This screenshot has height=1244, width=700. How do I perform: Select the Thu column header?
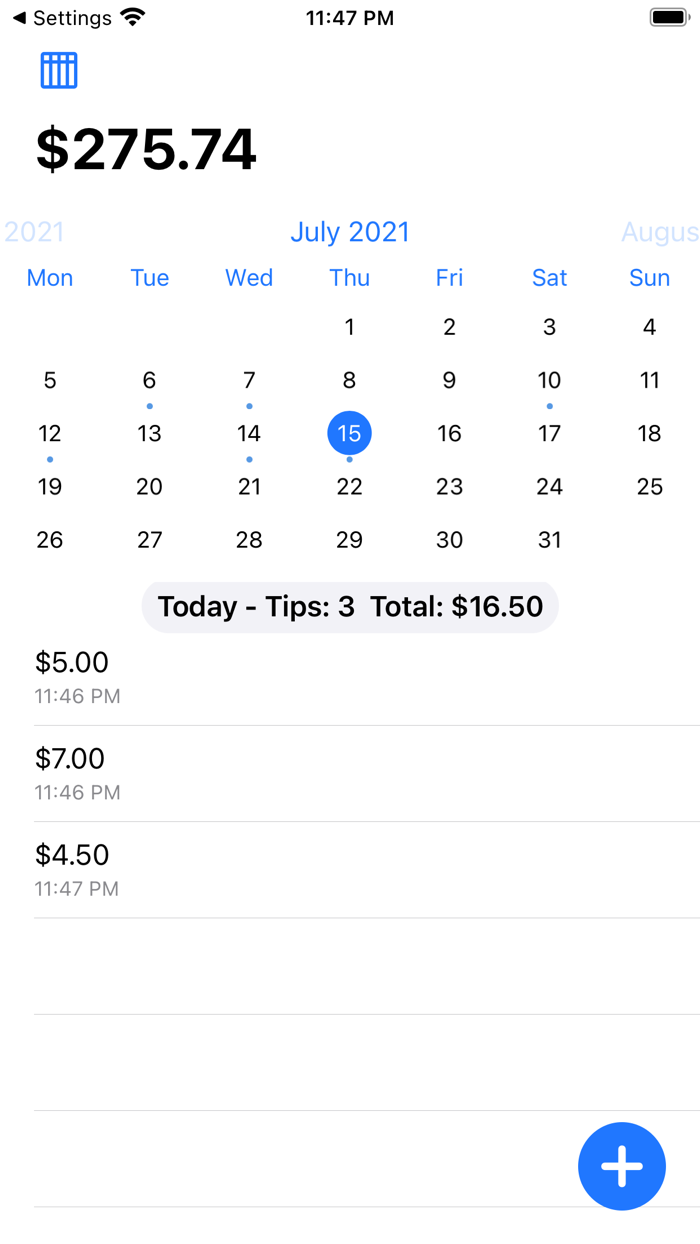349,278
